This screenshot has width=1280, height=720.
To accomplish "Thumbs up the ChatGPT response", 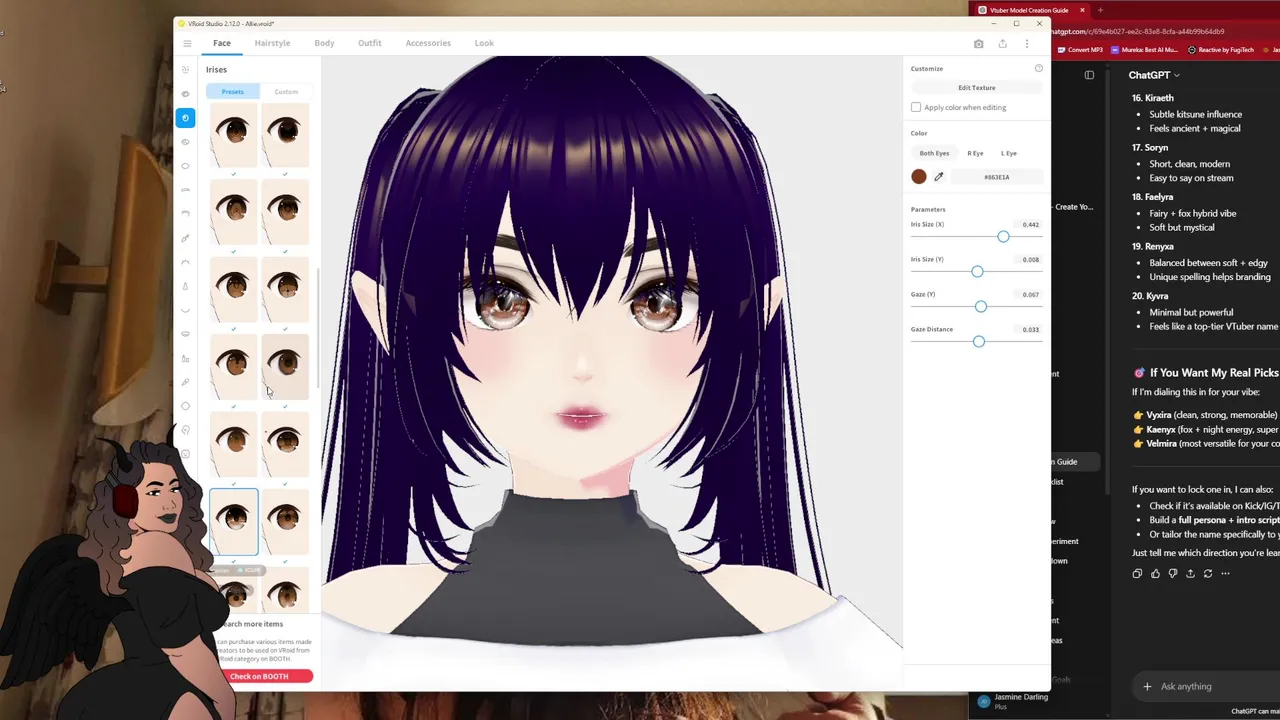I will coord(1155,574).
